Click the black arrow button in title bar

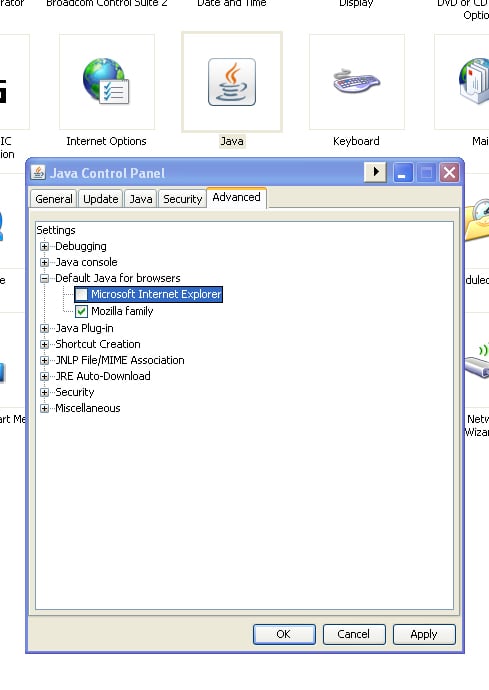click(x=375, y=172)
